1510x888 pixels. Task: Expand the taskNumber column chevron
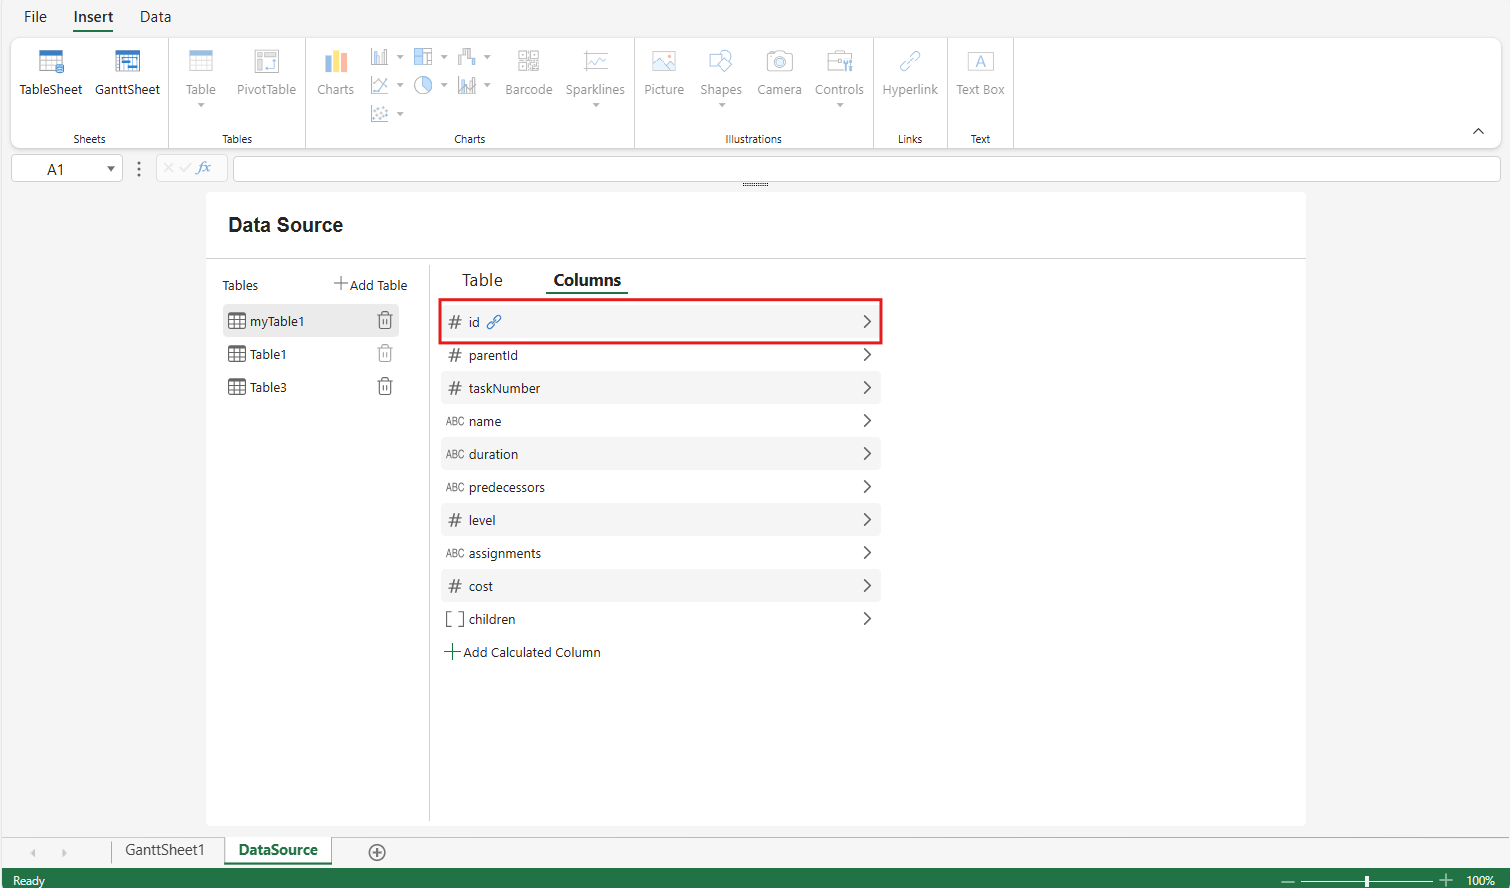point(867,388)
